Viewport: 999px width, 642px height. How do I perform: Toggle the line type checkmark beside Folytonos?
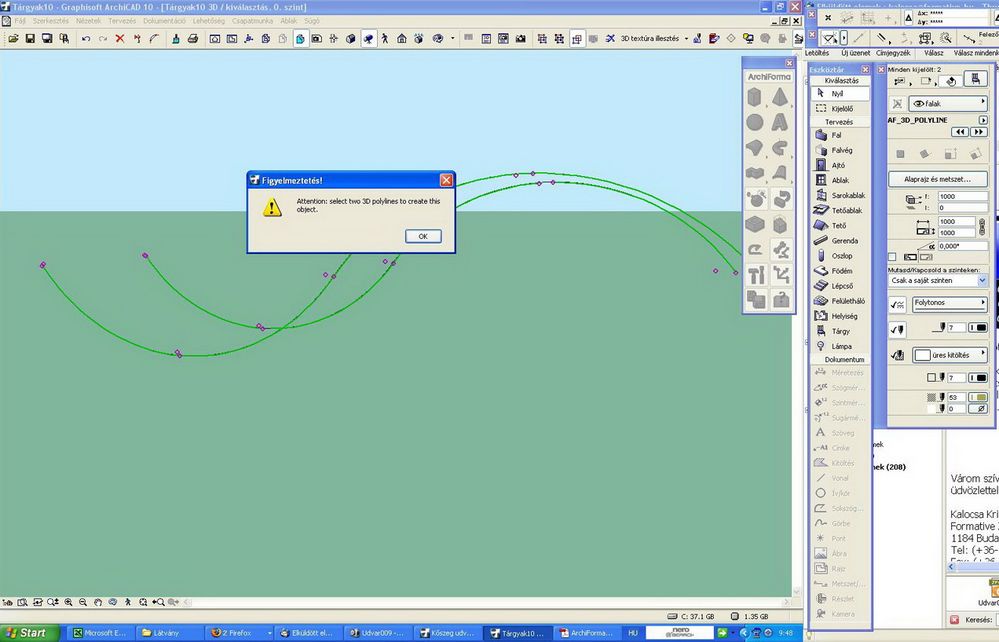tap(897, 305)
